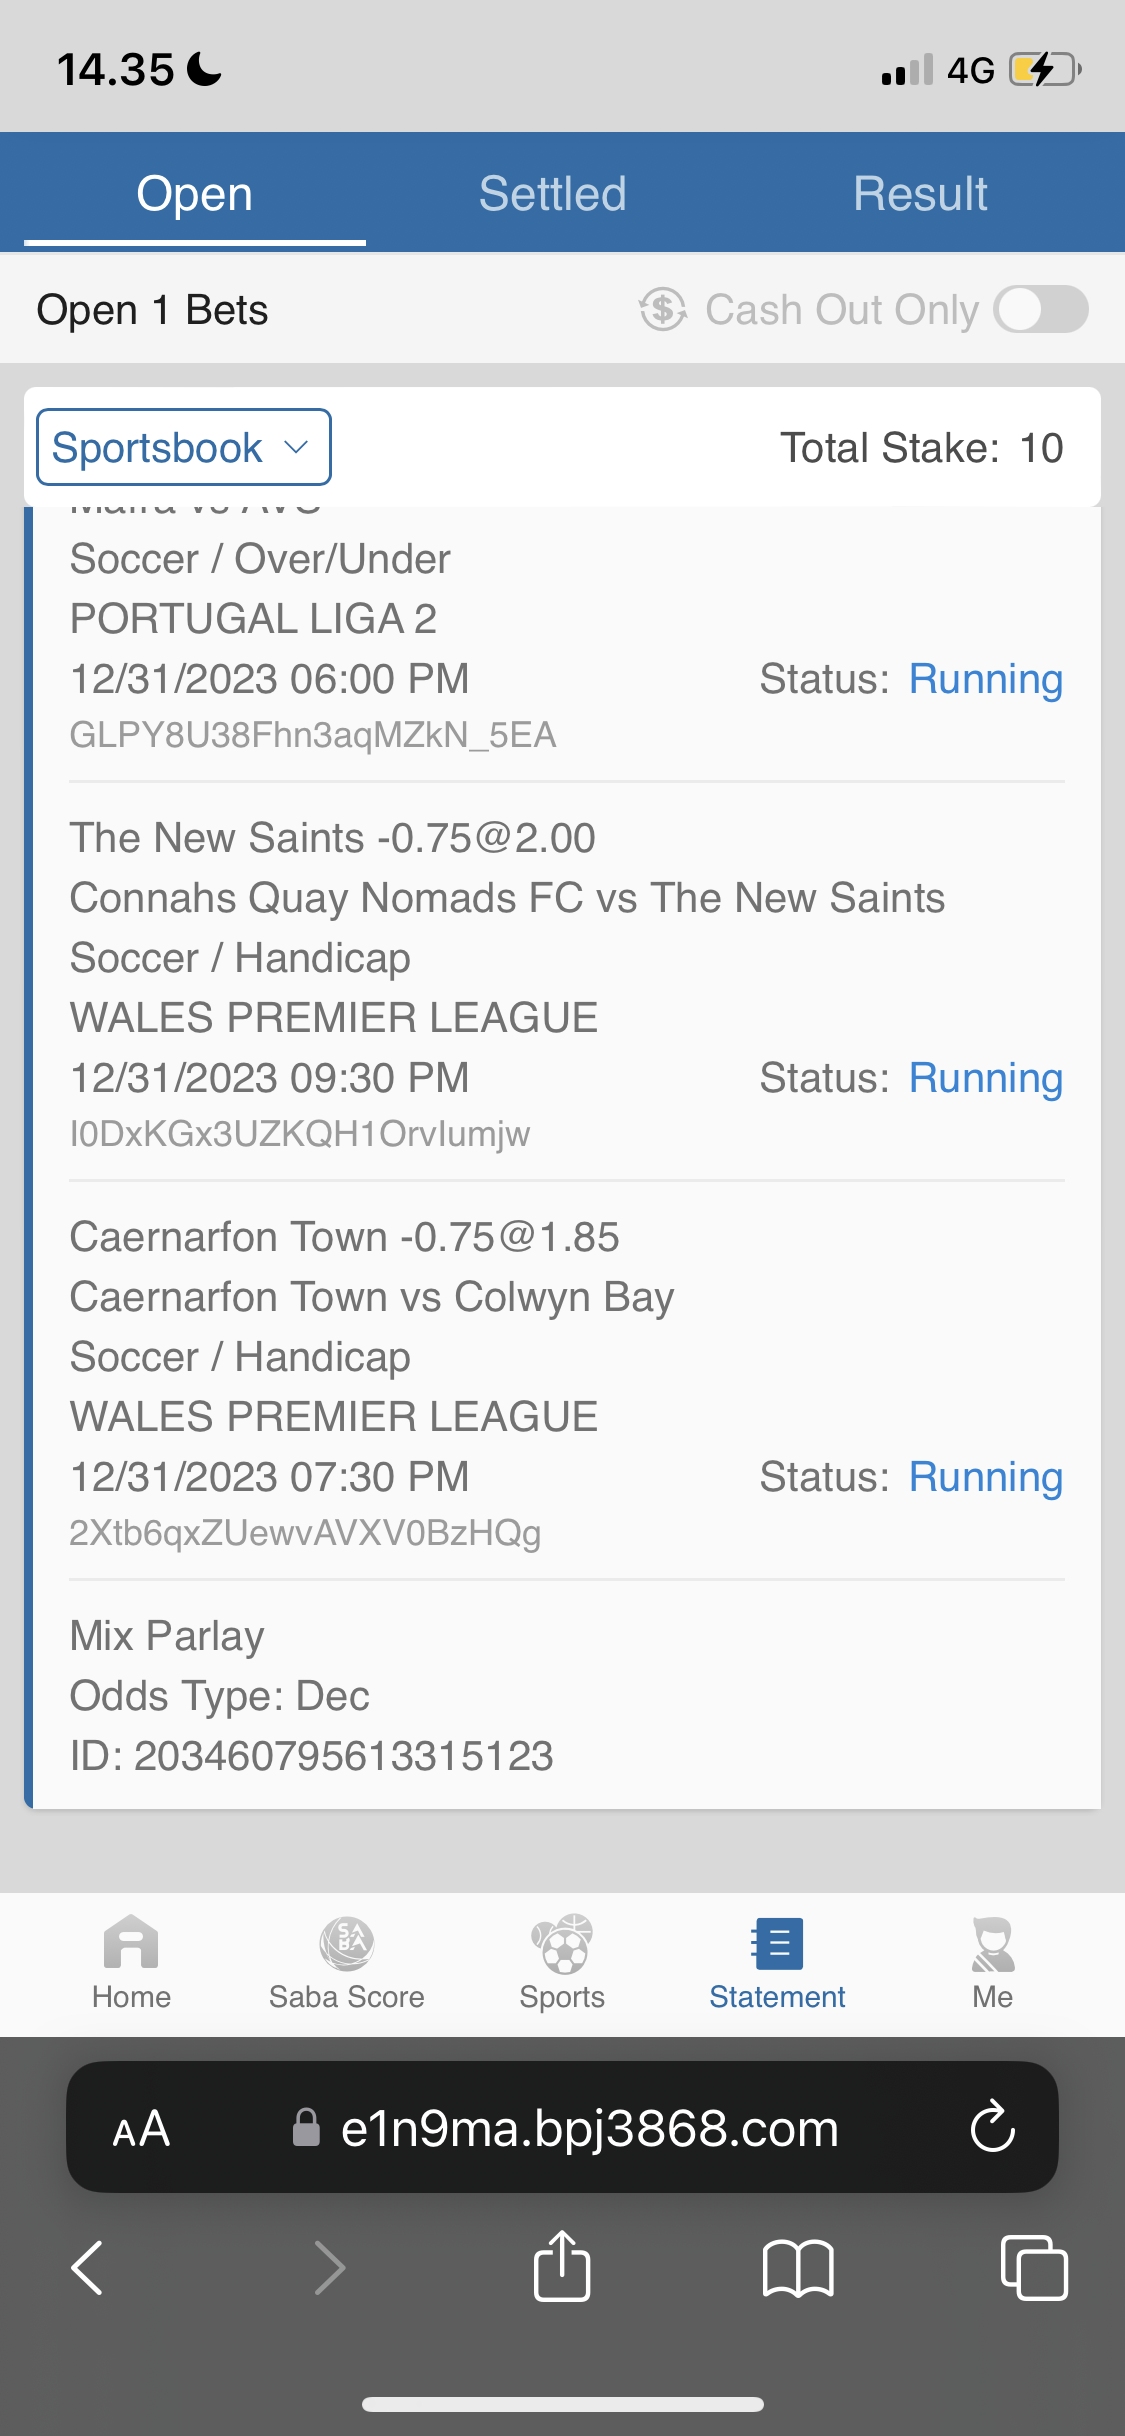Show open Safari tabs overview
The width and height of the screenshot is (1125, 2436).
coord(1034,2266)
